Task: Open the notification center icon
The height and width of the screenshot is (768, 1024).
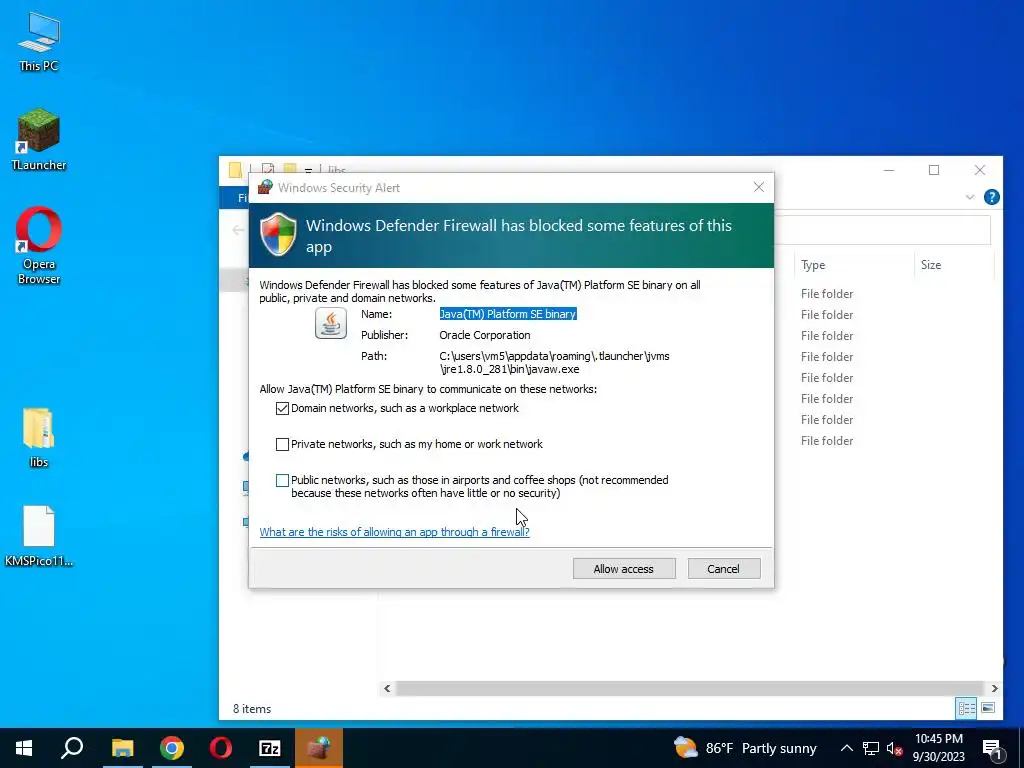Action: (x=992, y=748)
